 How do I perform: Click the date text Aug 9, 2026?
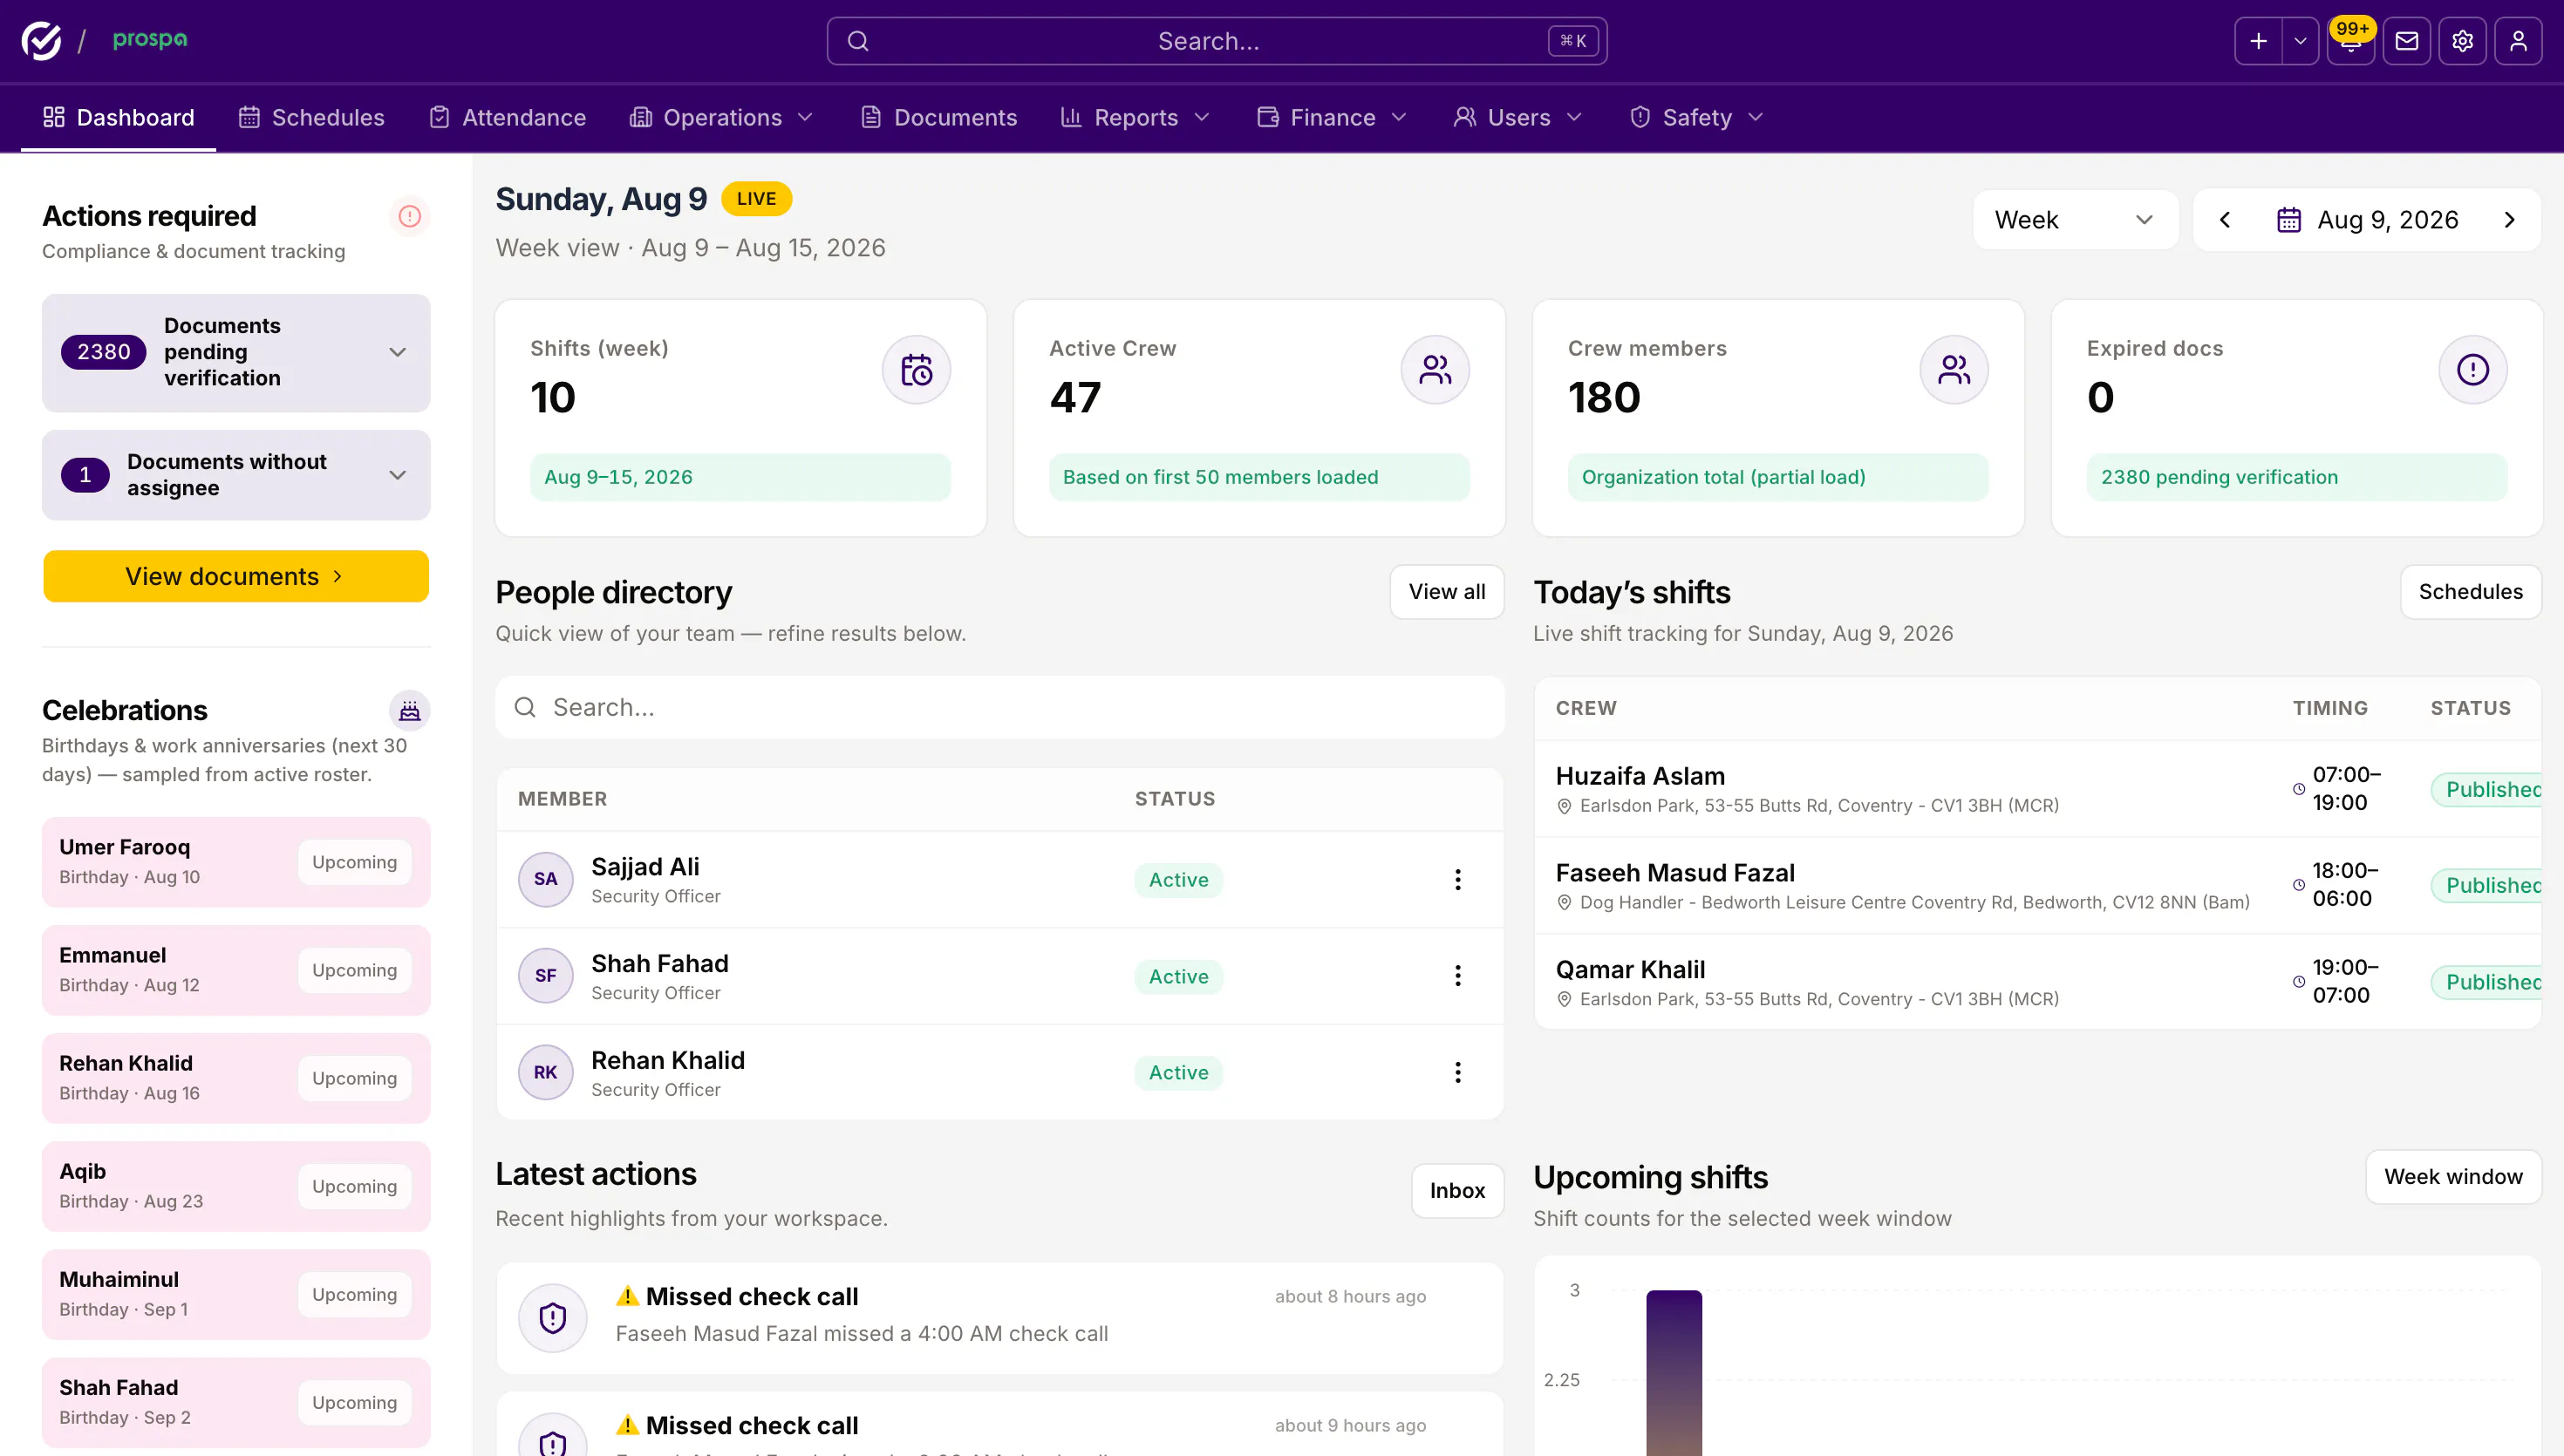coord(2388,220)
